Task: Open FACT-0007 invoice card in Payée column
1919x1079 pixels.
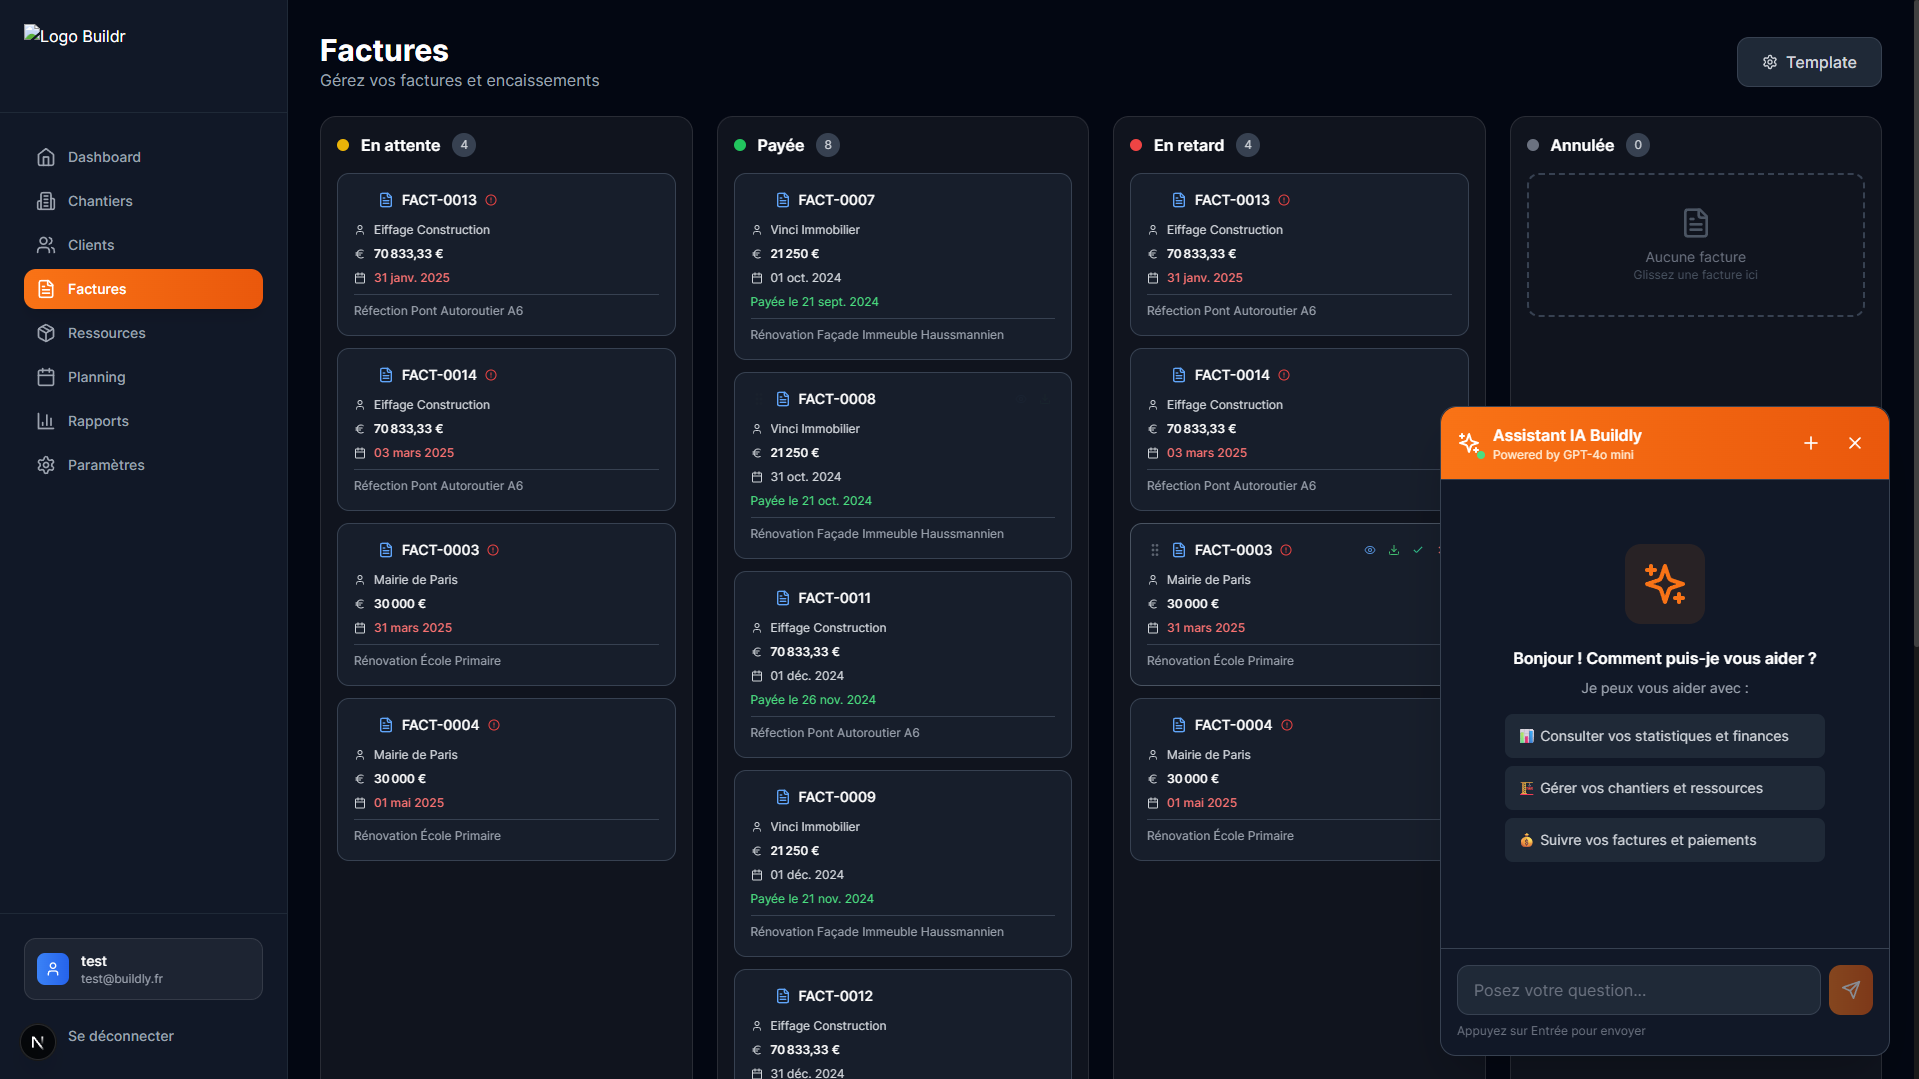Action: 902,266
